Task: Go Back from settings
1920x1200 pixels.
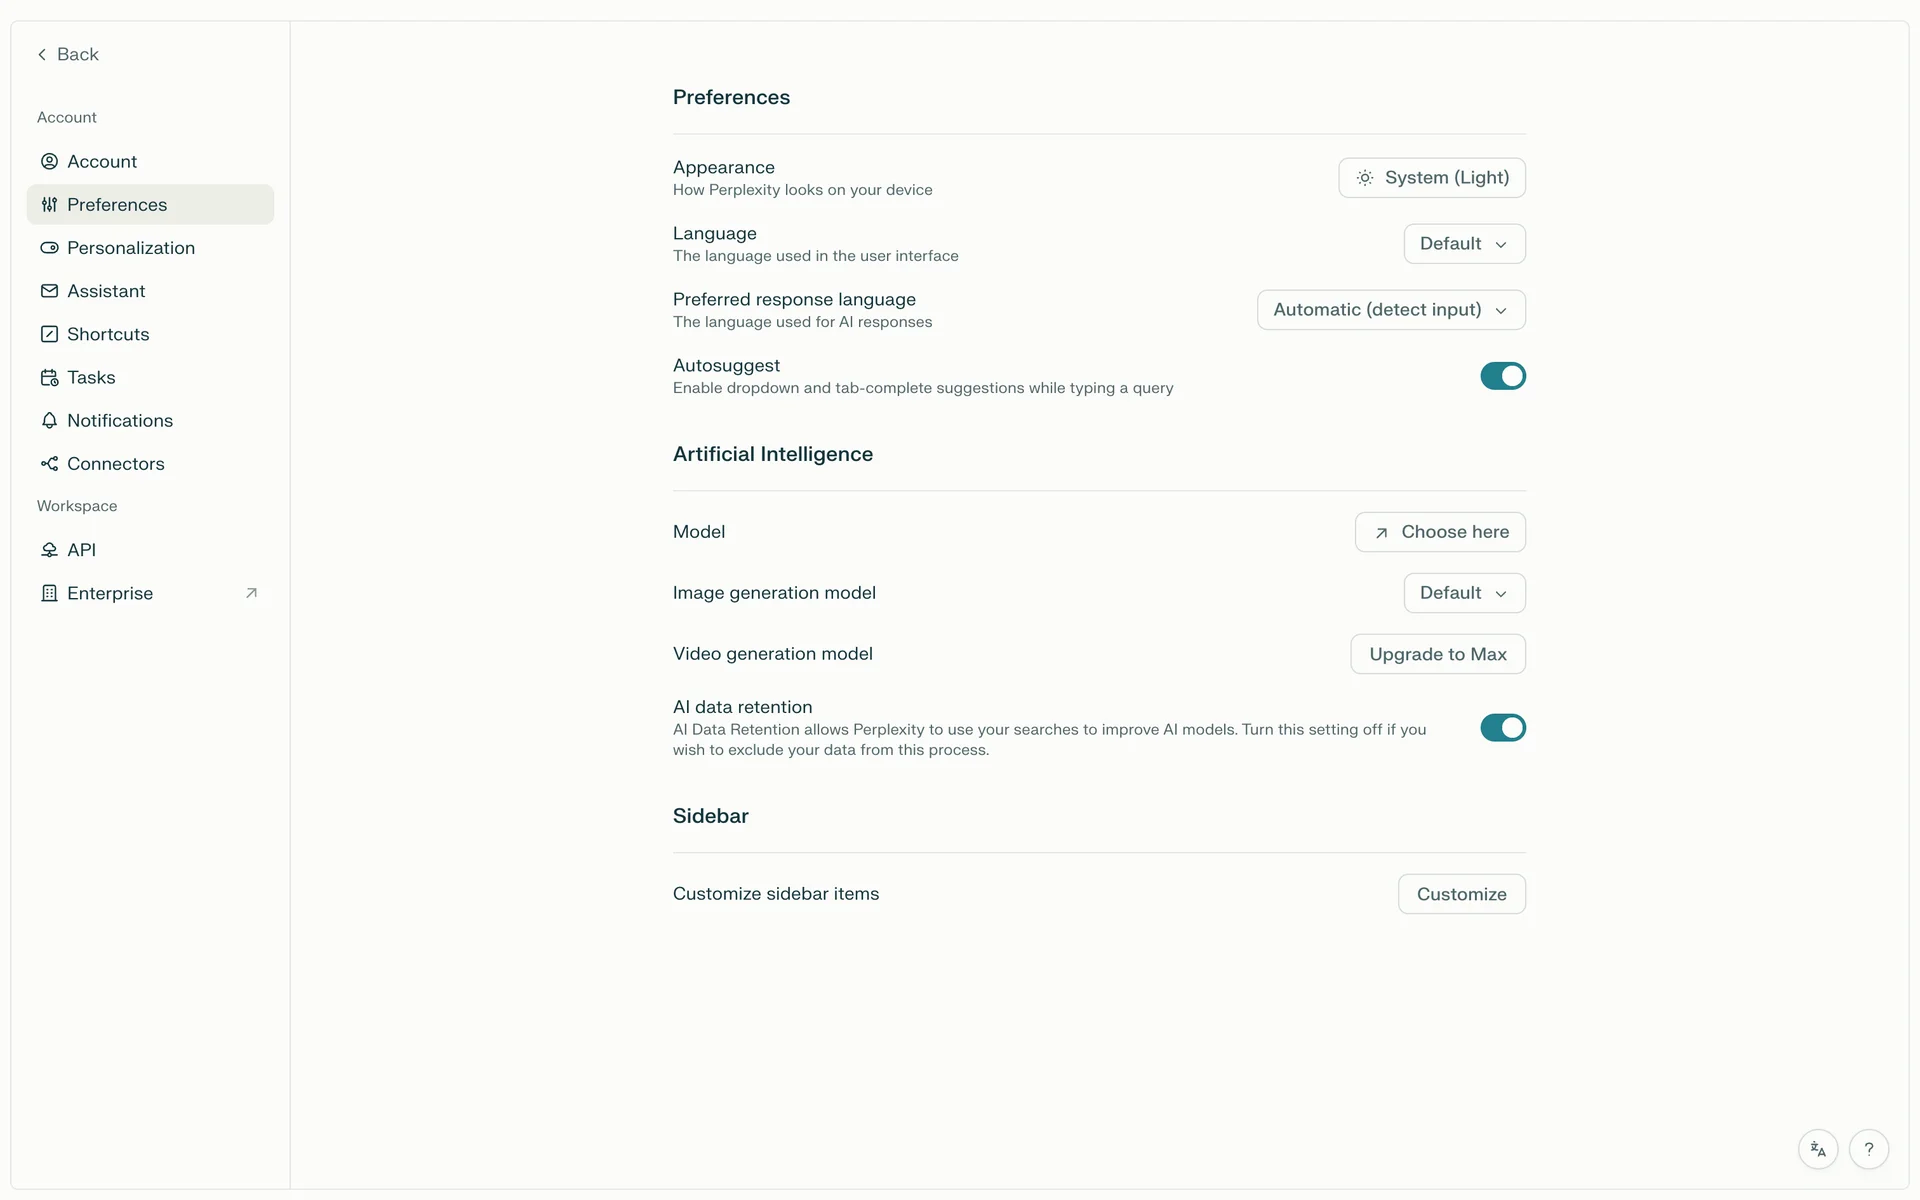Action: [x=68, y=54]
